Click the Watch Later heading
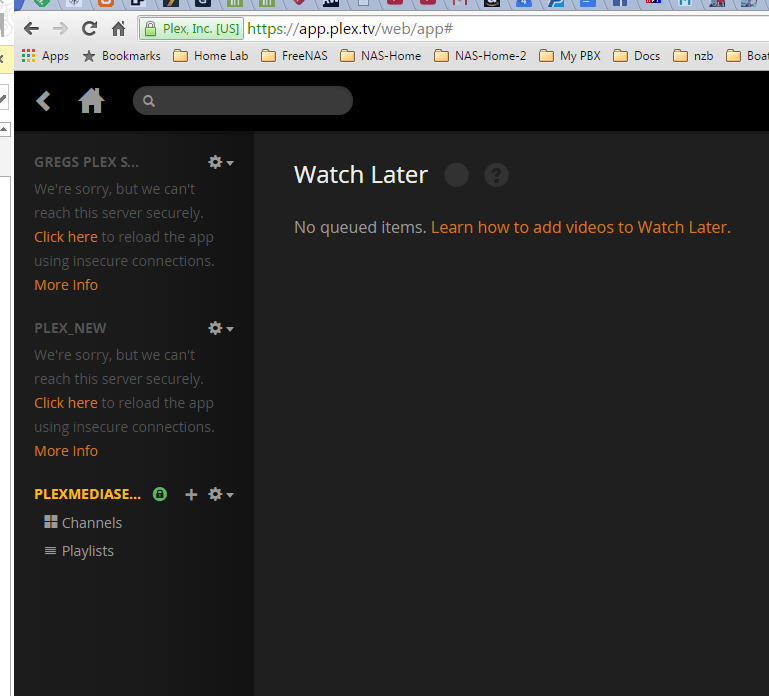 pyautogui.click(x=361, y=175)
